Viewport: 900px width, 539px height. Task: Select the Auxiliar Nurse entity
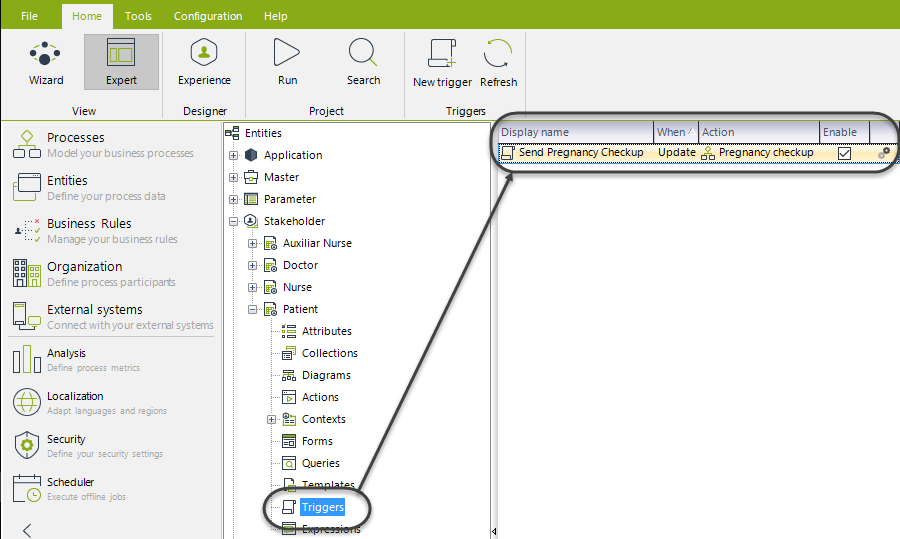pos(317,243)
